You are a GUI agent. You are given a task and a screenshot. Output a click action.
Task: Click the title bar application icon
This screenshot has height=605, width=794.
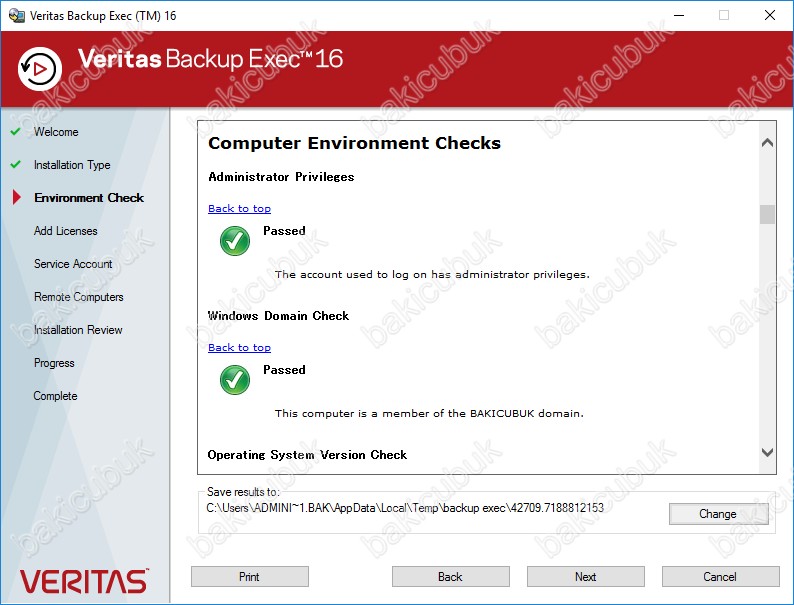point(16,15)
